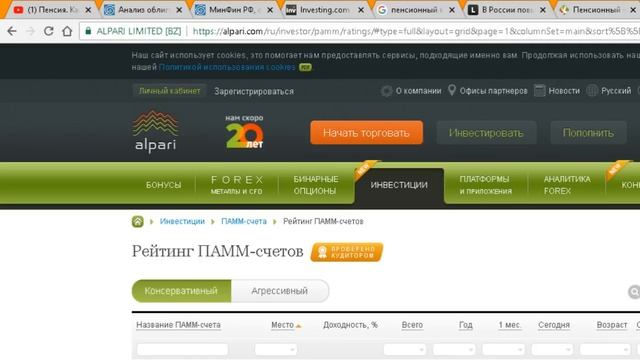640x360 pixels.
Task: Open the Аналитика Forex menu
Action: pos(567,185)
